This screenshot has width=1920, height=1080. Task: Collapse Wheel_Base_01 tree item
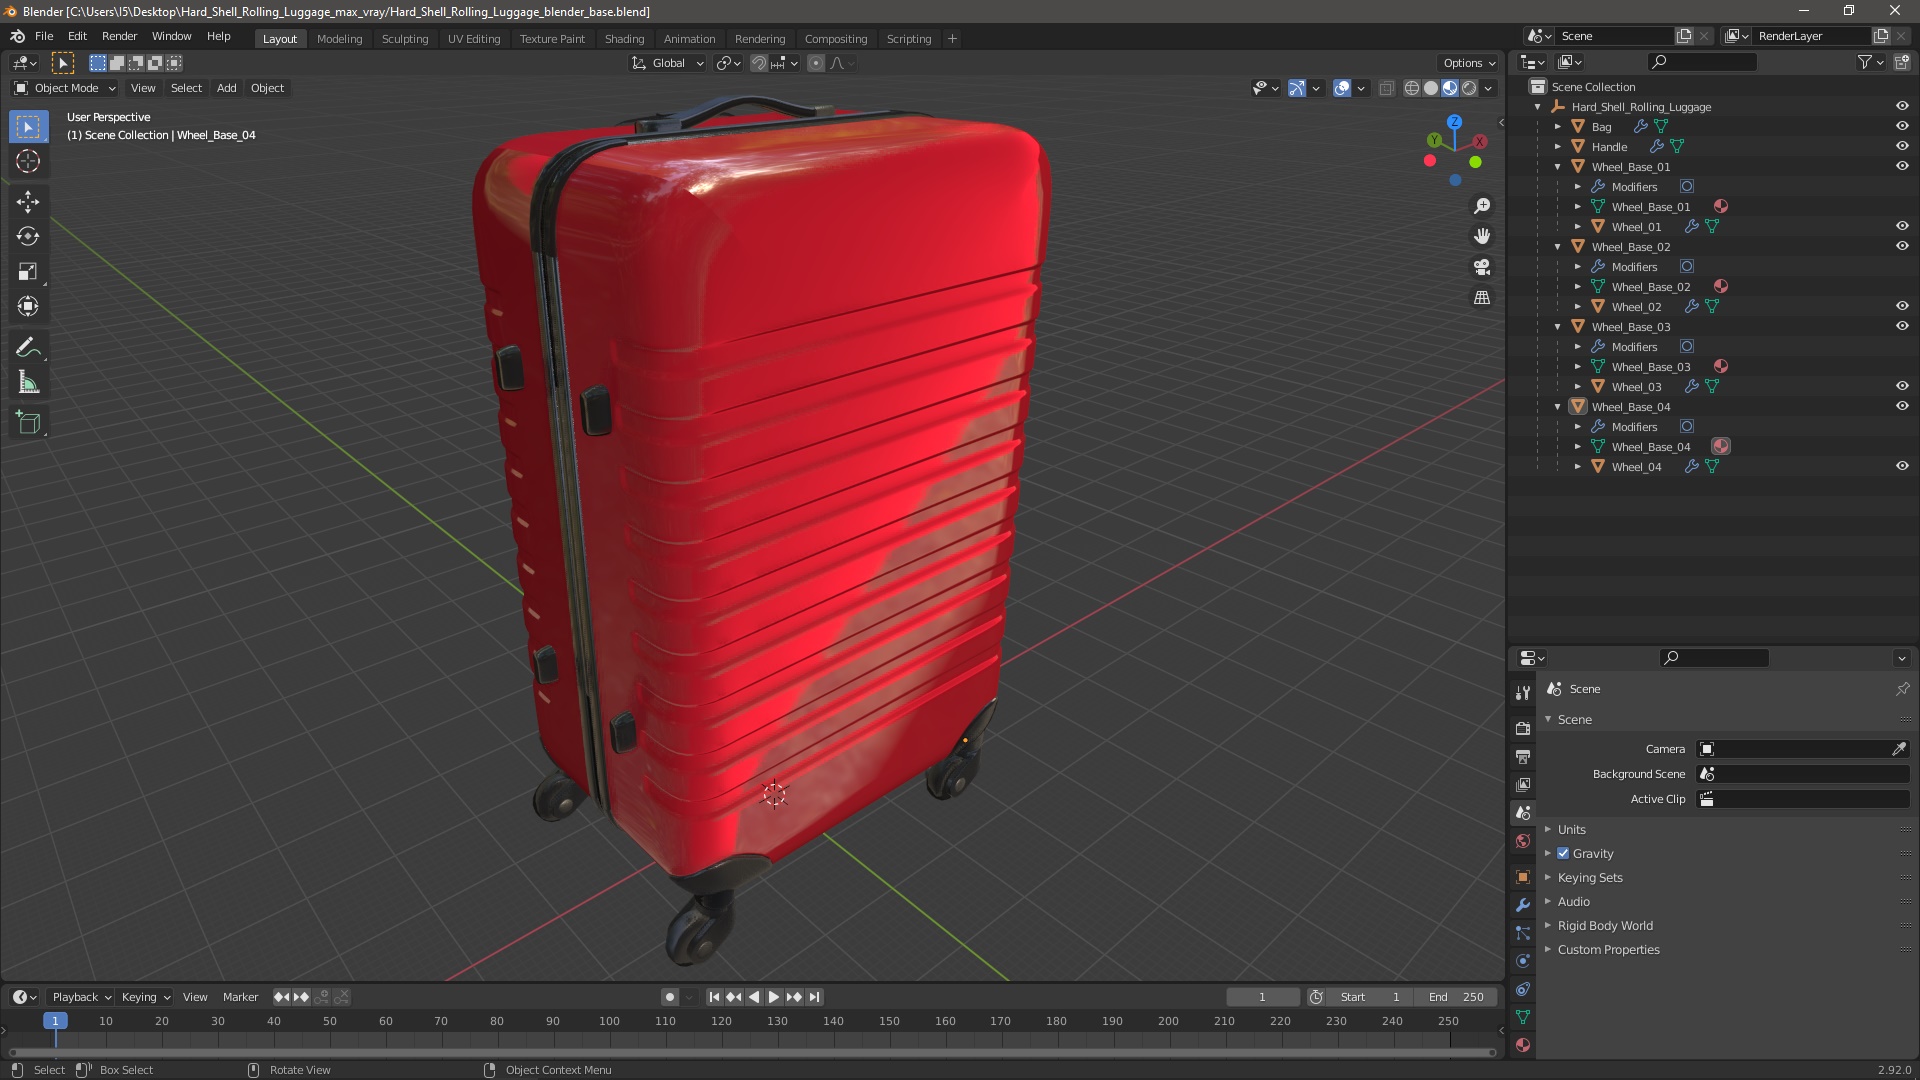pyautogui.click(x=1558, y=167)
